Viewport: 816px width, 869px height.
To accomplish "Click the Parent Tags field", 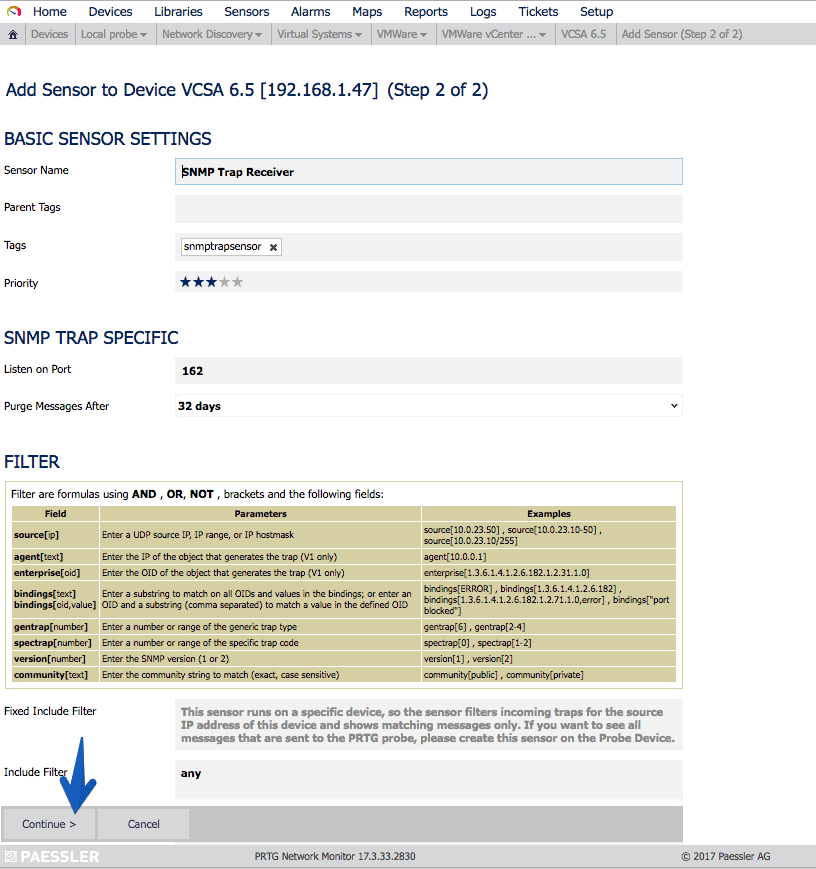I will point(429,209).
